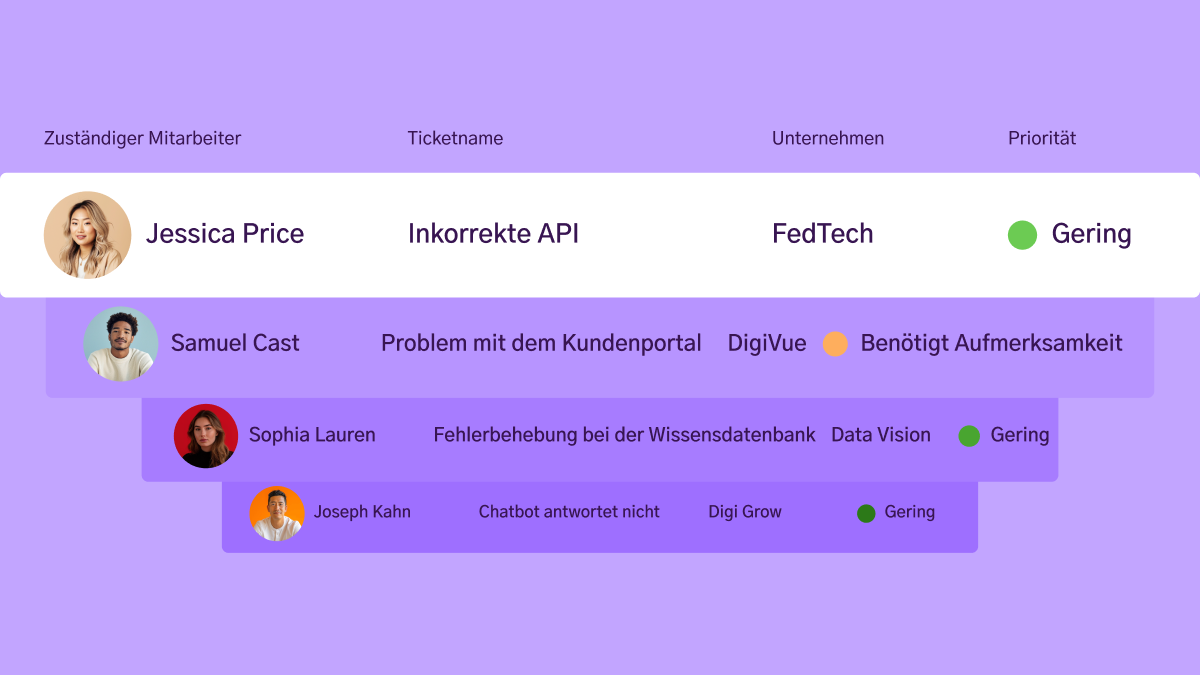Select Joseph Kahn's avatar image

pos(277,513)
